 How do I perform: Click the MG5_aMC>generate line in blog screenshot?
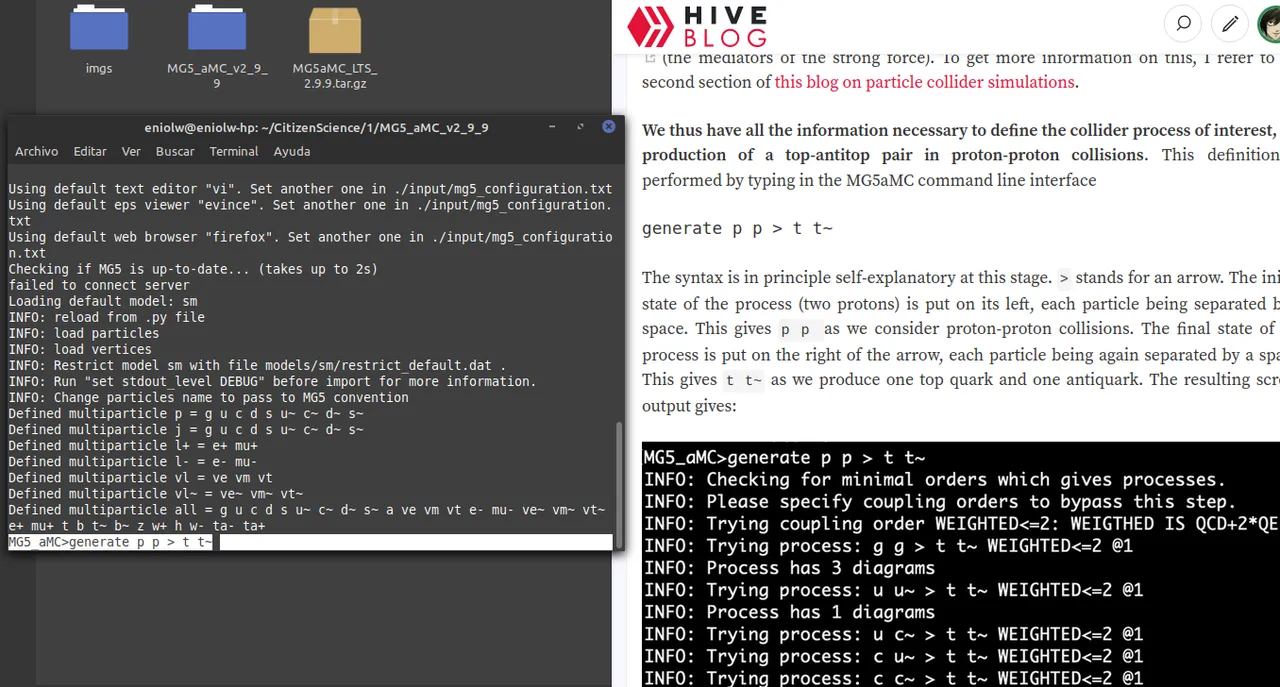click(784, 458)
